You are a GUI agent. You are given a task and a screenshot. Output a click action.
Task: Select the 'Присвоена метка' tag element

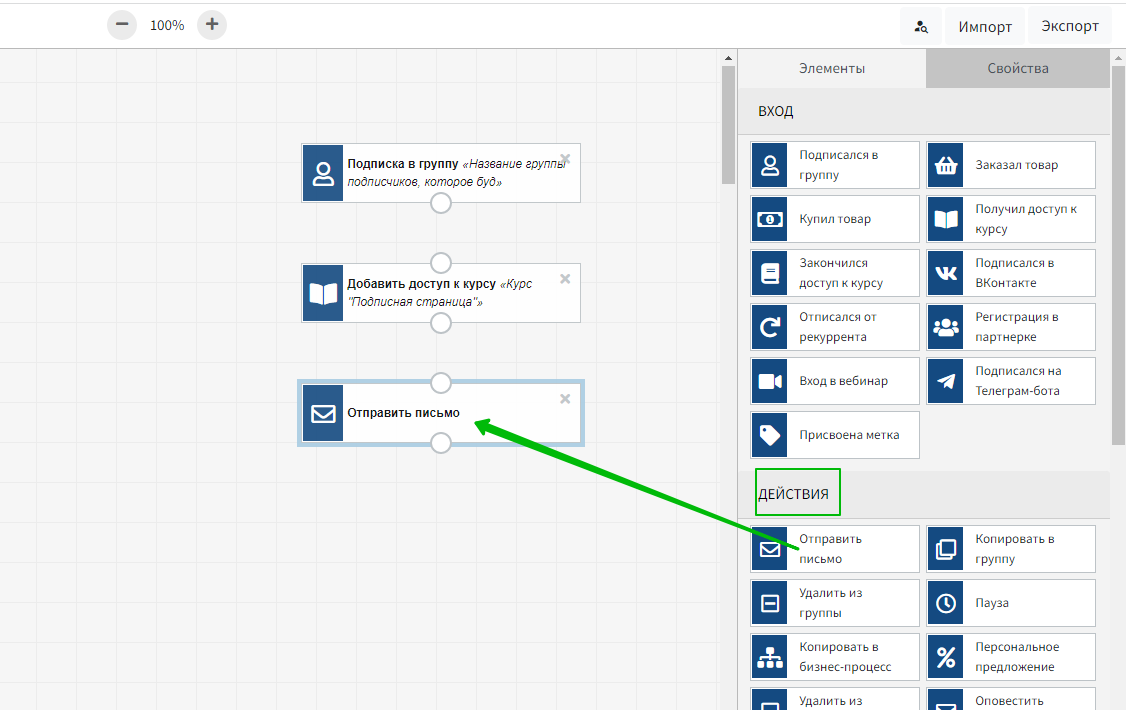[x=835, y=435]
